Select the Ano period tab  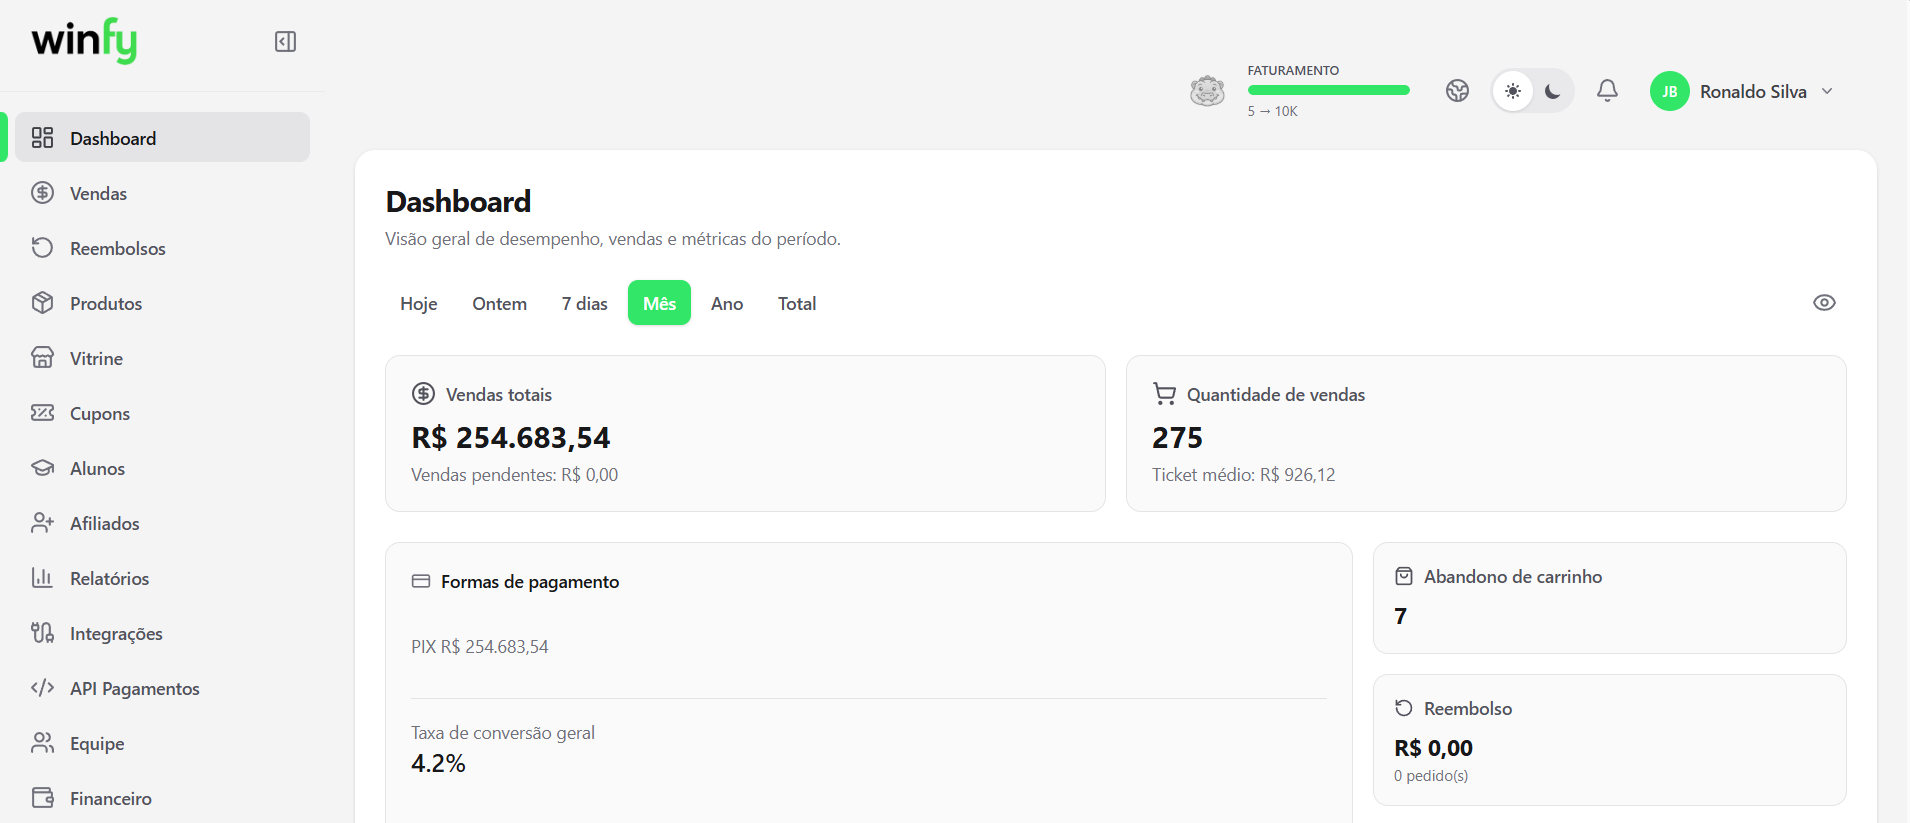(x=727, y=303)
